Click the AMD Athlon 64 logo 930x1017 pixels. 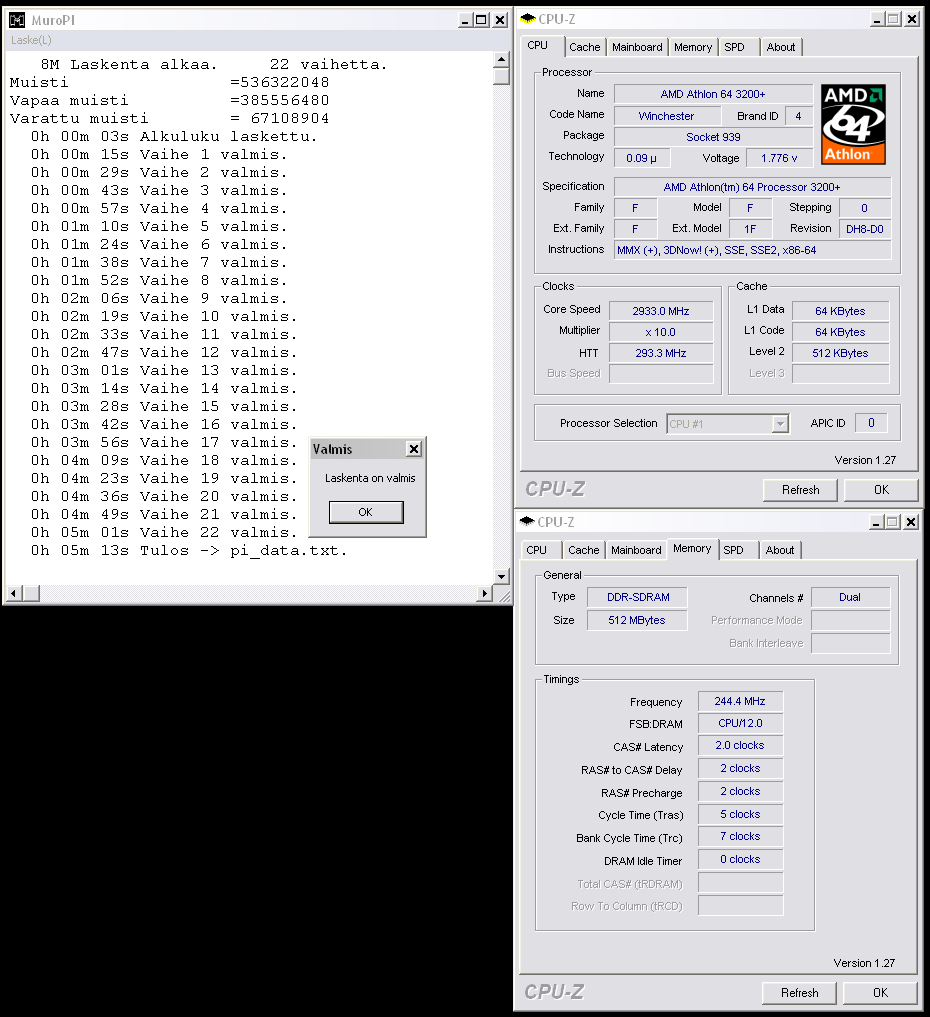point(853,124)
